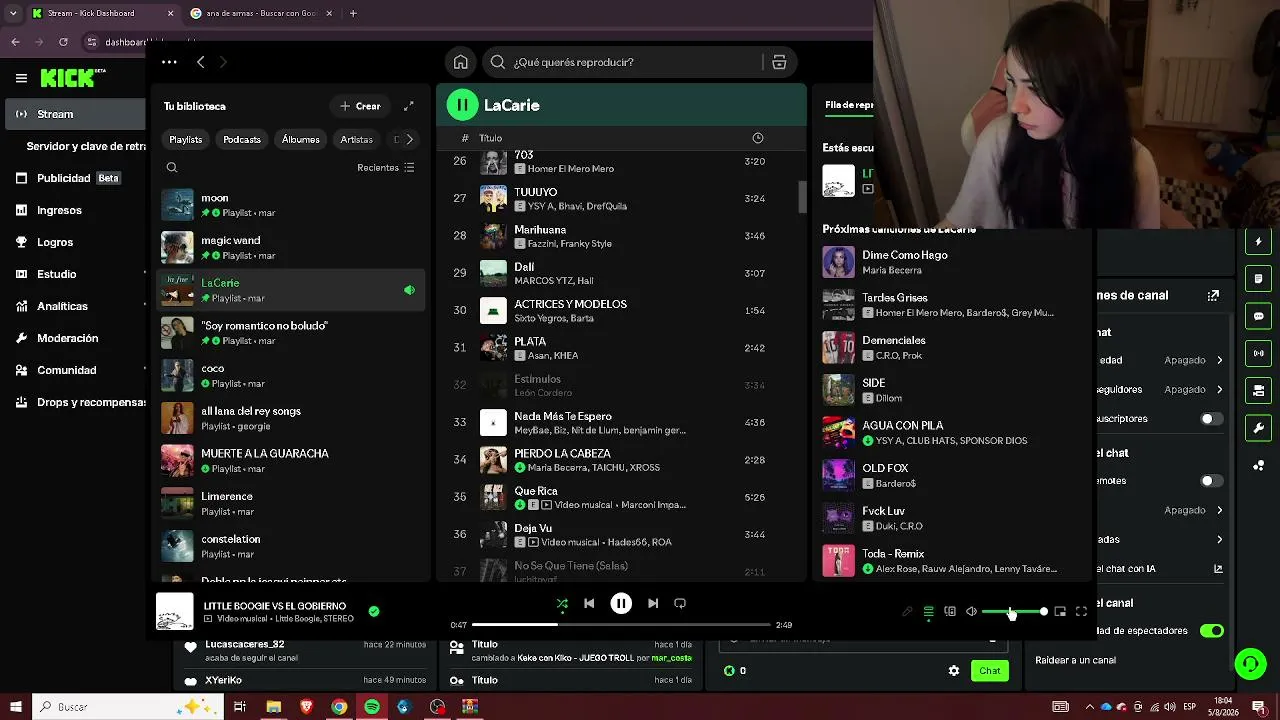1280x720 pixels.
Task: Open Recientes sort options in library
Action: (x=386, y=168)
